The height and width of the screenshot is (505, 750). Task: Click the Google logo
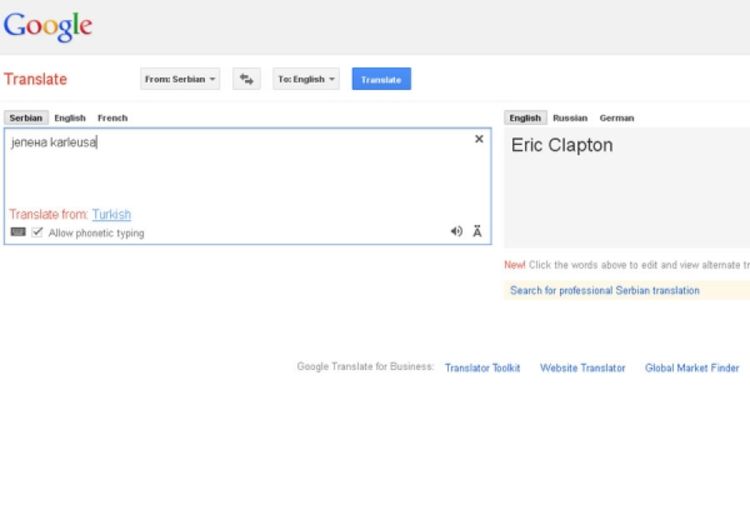[48, 26]
